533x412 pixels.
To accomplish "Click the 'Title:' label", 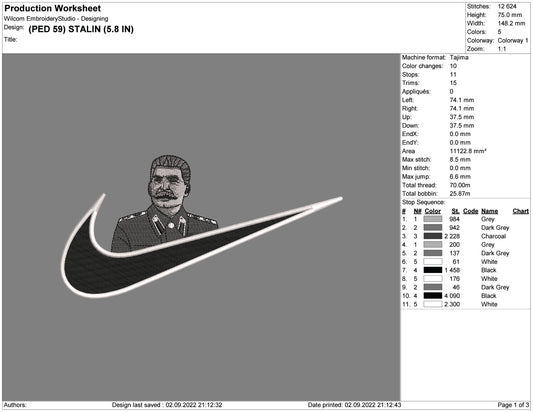I will click(x=11, y=39).
